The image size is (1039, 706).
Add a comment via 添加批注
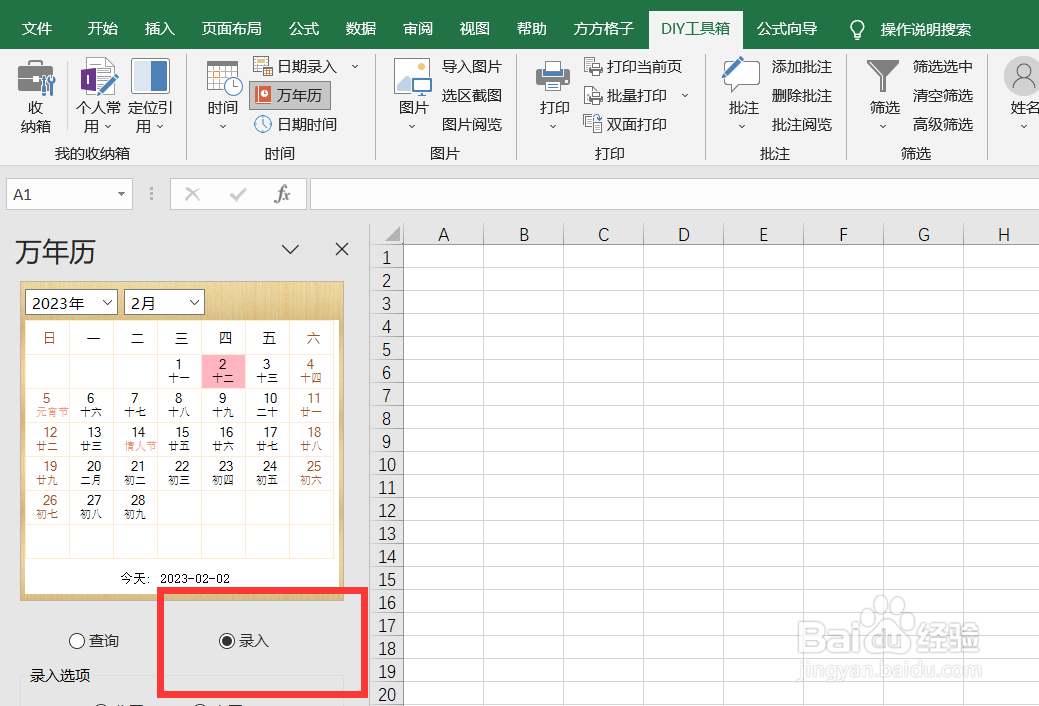800,66
